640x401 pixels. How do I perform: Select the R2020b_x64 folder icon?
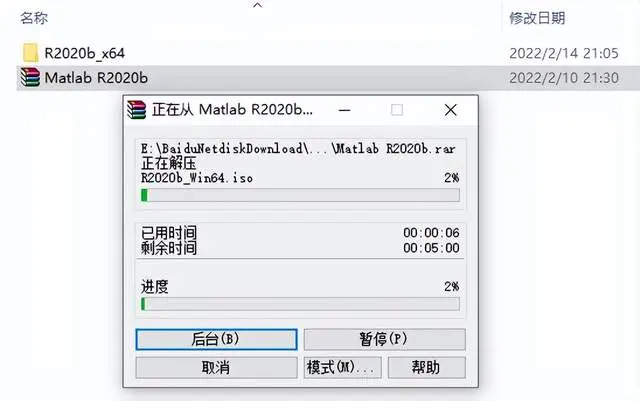point(30,53)
